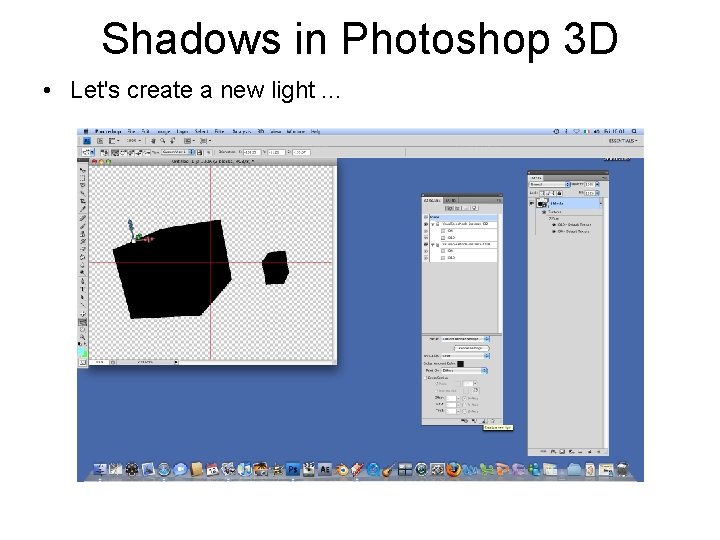Image resolution: width=720 pixels, height=540 pixels.
Task: Click the Create a new light icon
Action: pos(484,421)
